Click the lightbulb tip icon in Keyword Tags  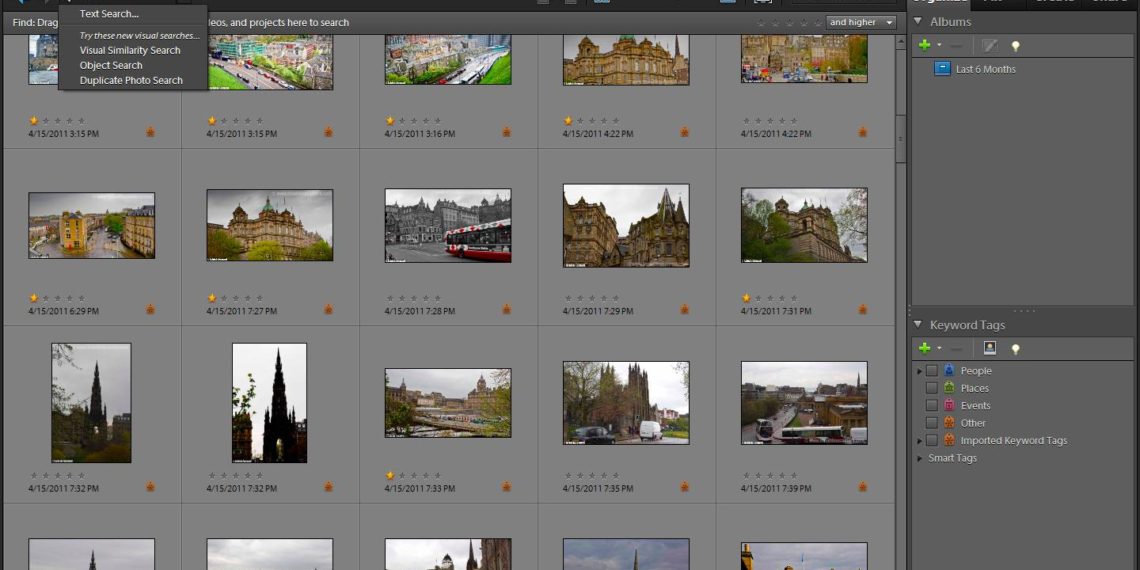(x=1015, y=349)
